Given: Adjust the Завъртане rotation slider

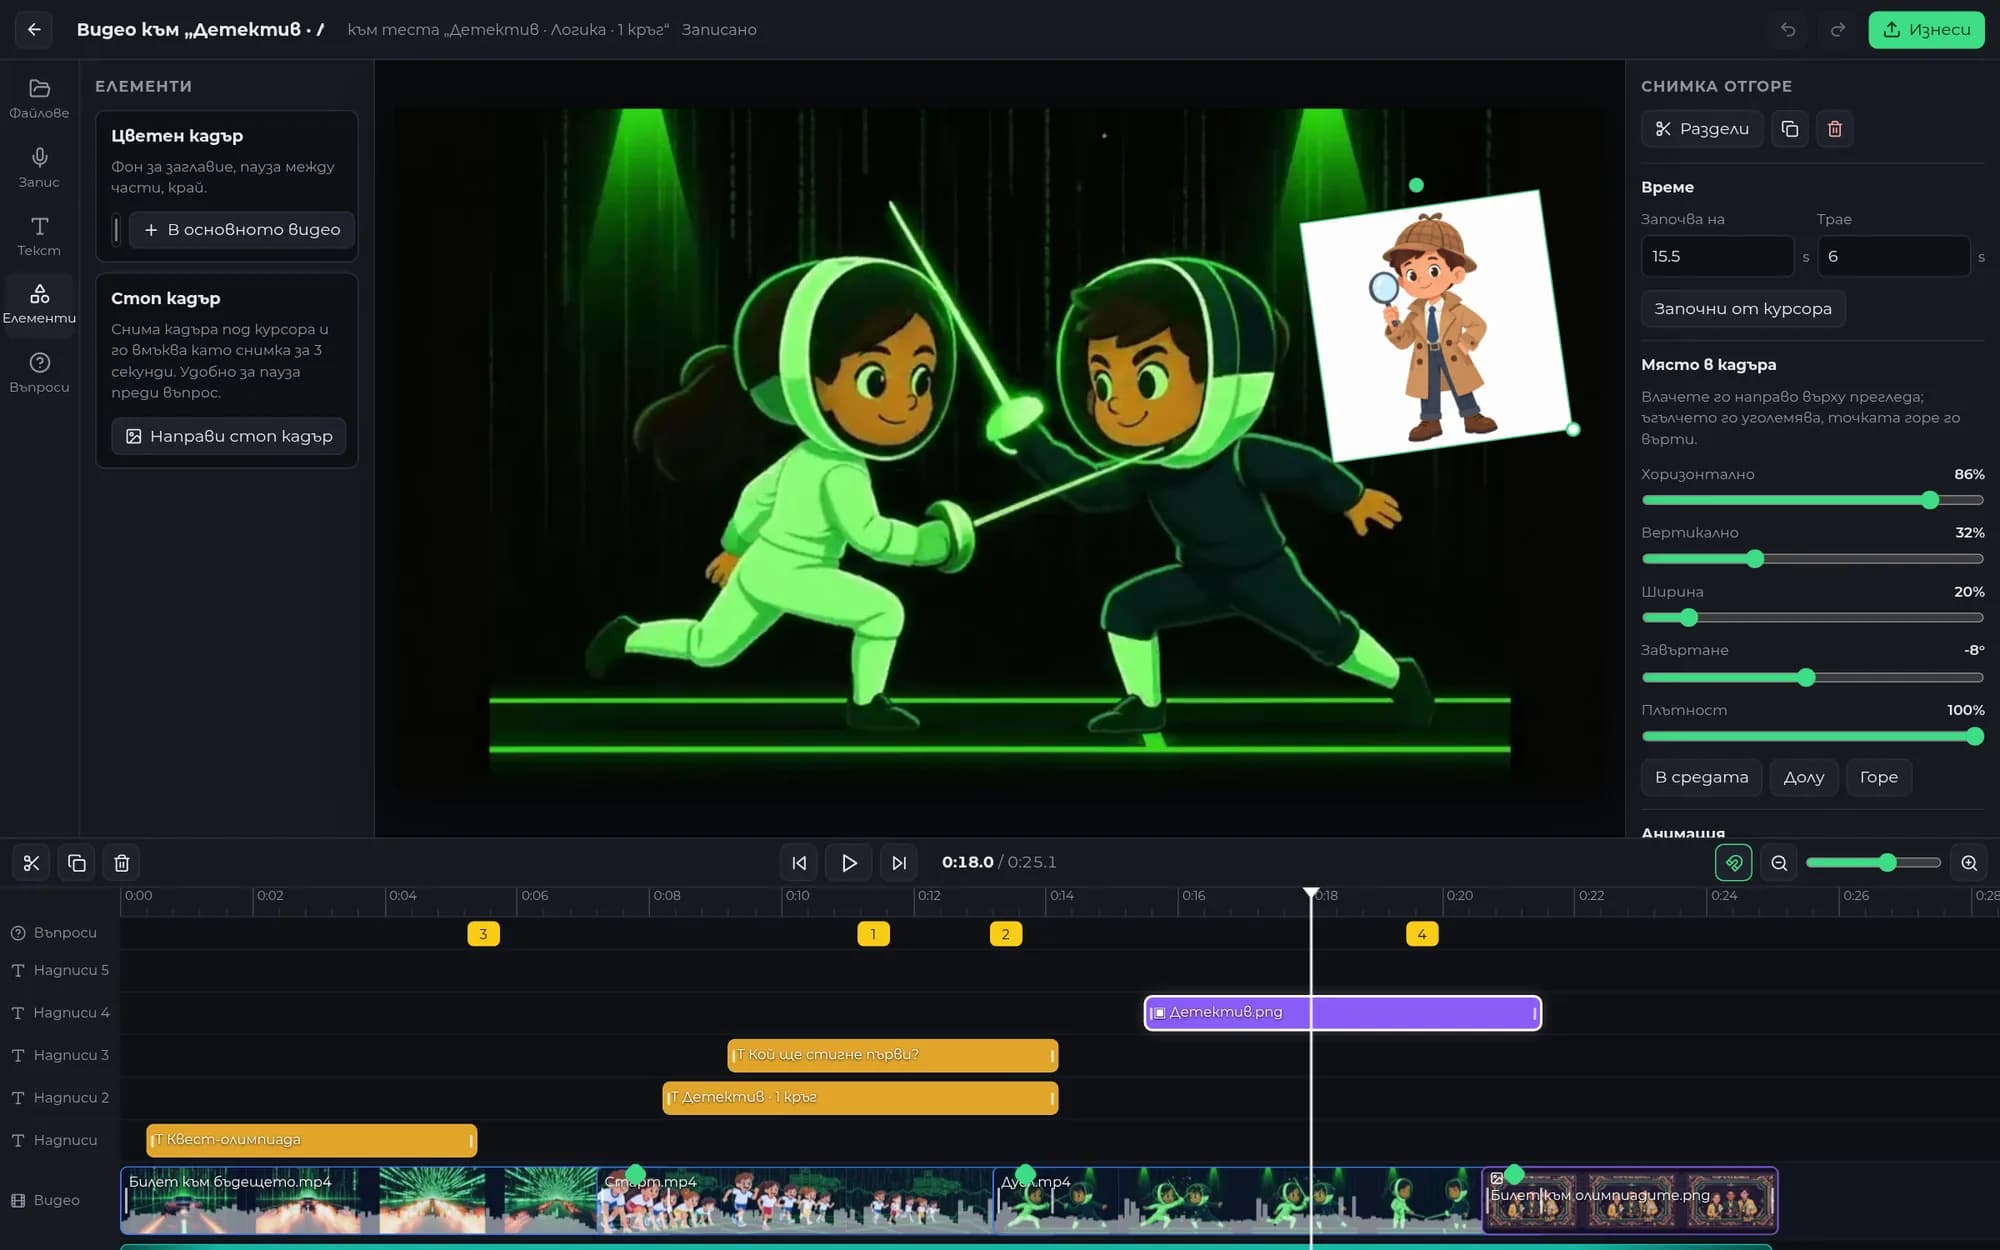Looking at the screenshot, I should [1812, 677].
